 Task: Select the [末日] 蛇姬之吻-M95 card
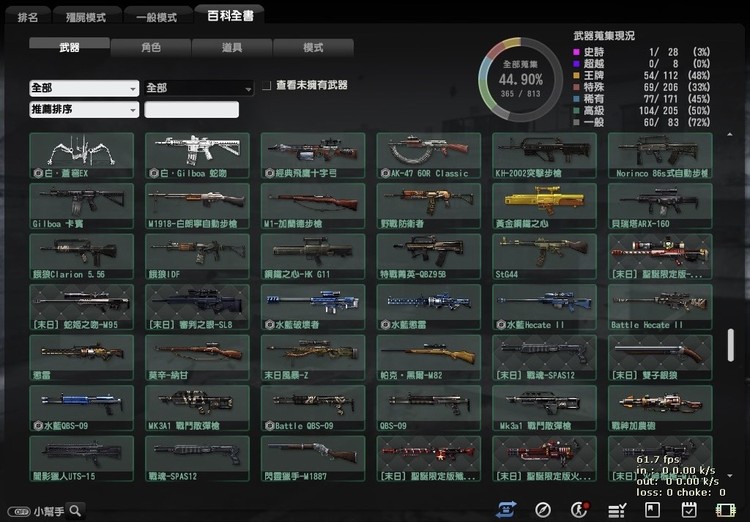tap(81, 307)
